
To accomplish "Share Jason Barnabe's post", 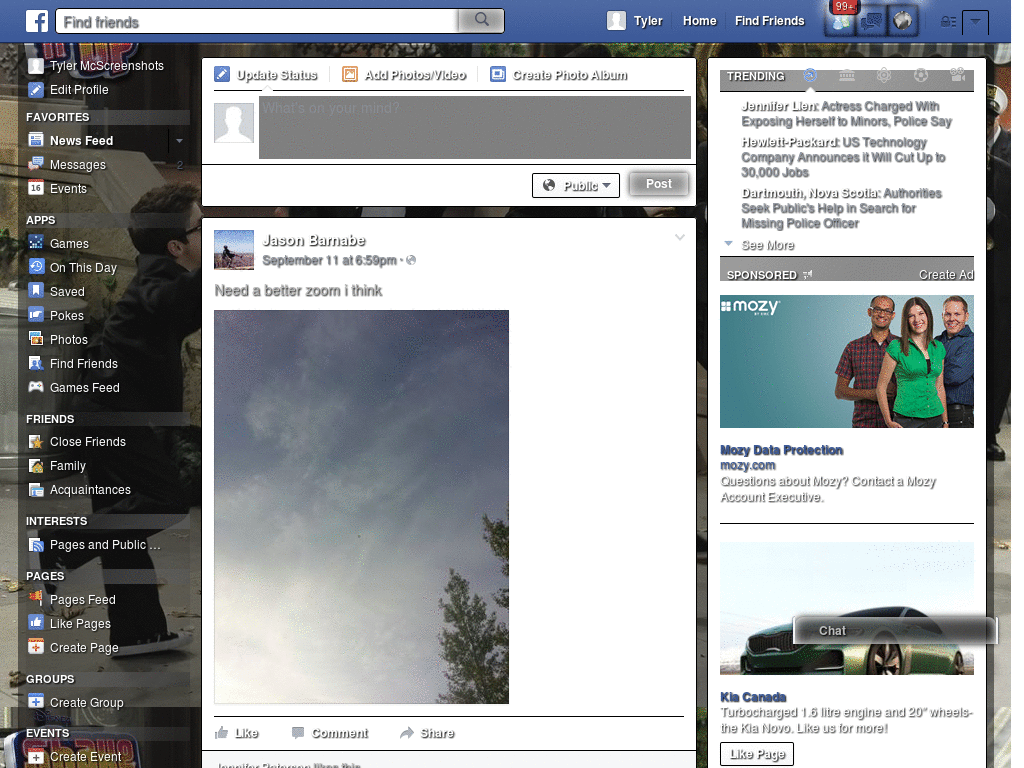I will click(x=427, y=733).
